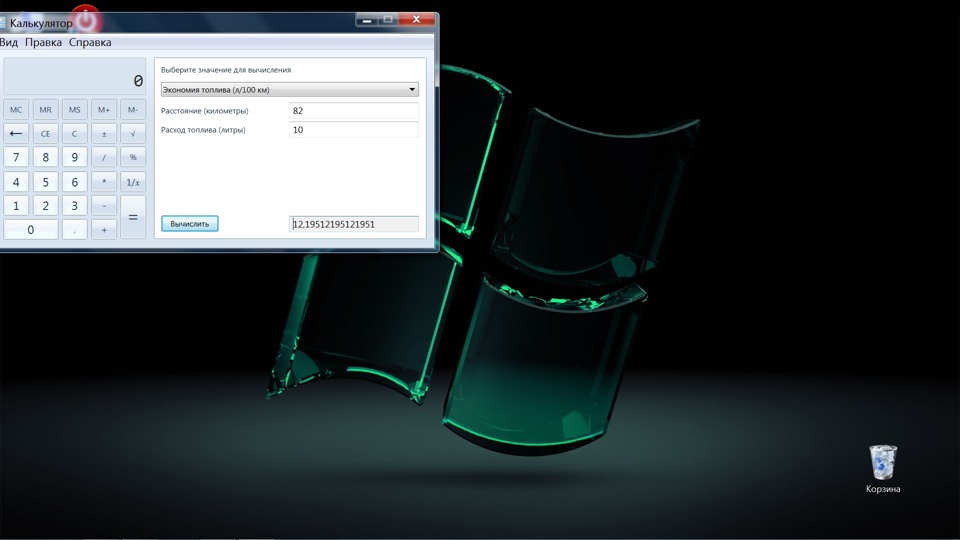Click the square root key
This screenshot has width=960, height=540.
pyautogui.click(x=133, y=133)
